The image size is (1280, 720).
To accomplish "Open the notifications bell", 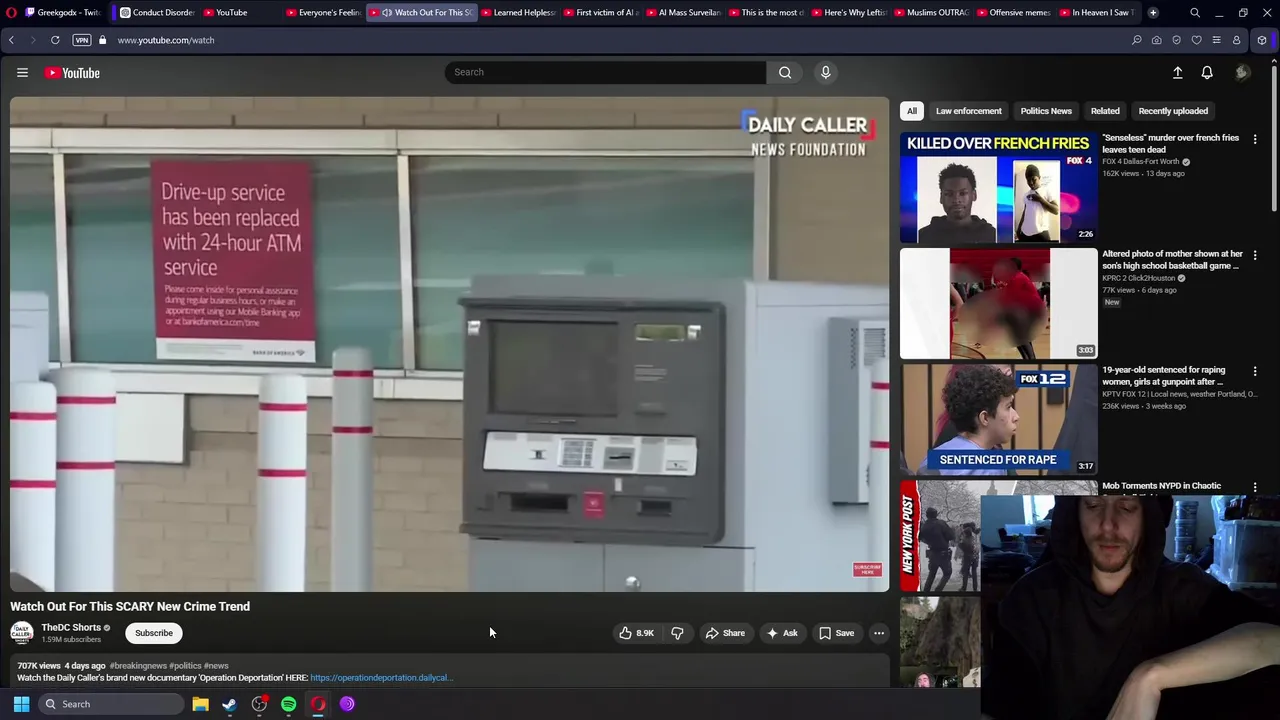I will pyautogui.click(x=1207, y=72).
